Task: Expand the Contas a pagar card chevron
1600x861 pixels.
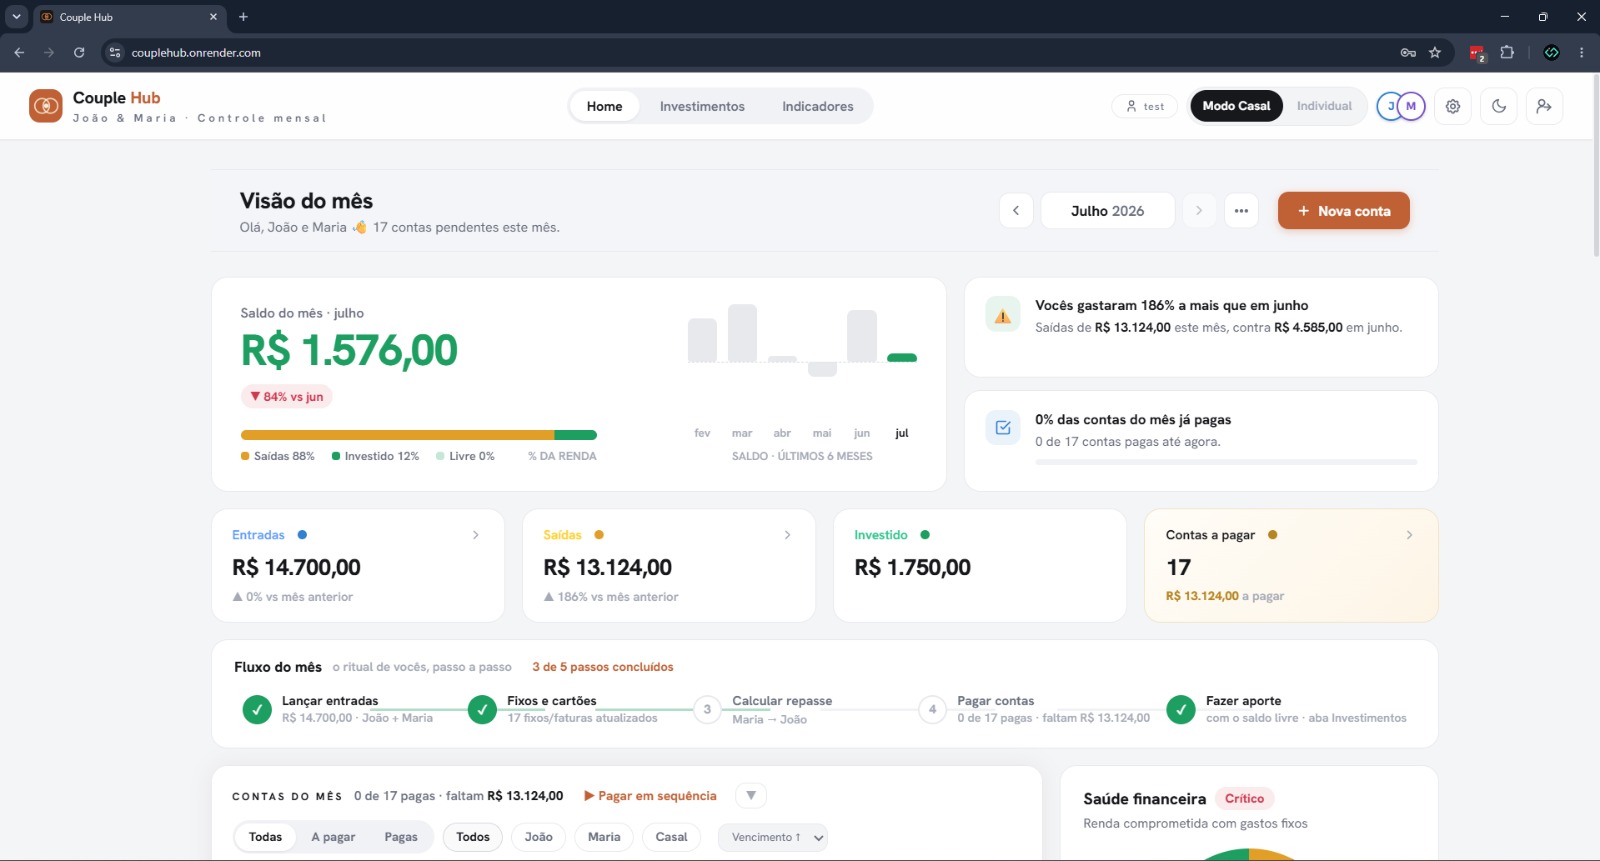Action: click(x=1409, y=535)
